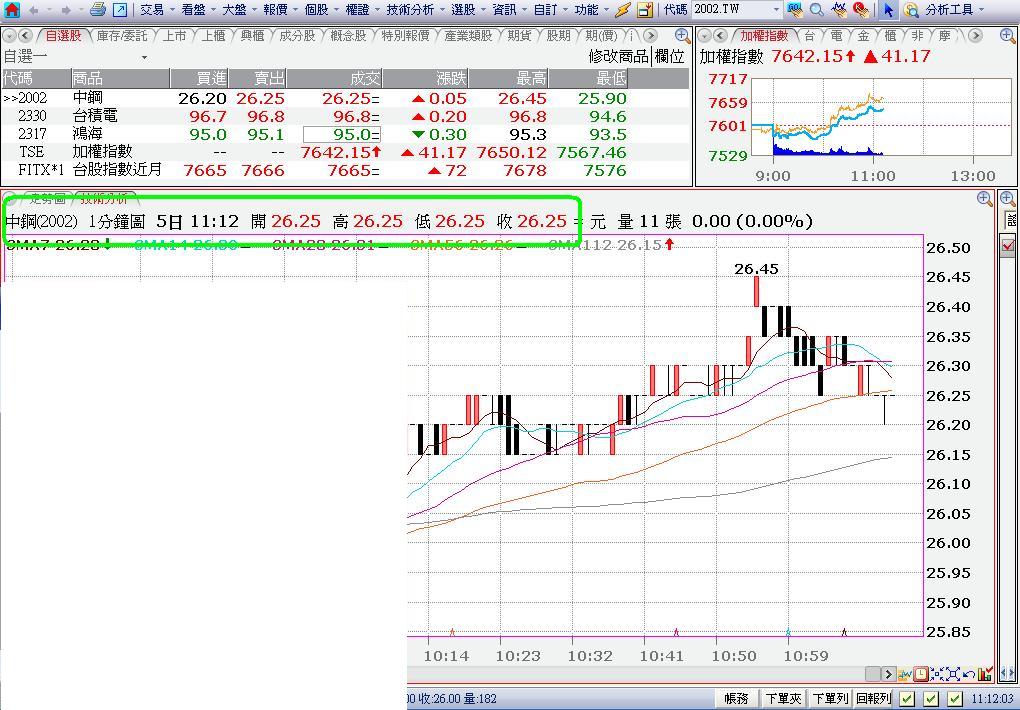Click the 帳務 button in status bar
This screenshot has width=1020, height=710.
click(736, 699)
